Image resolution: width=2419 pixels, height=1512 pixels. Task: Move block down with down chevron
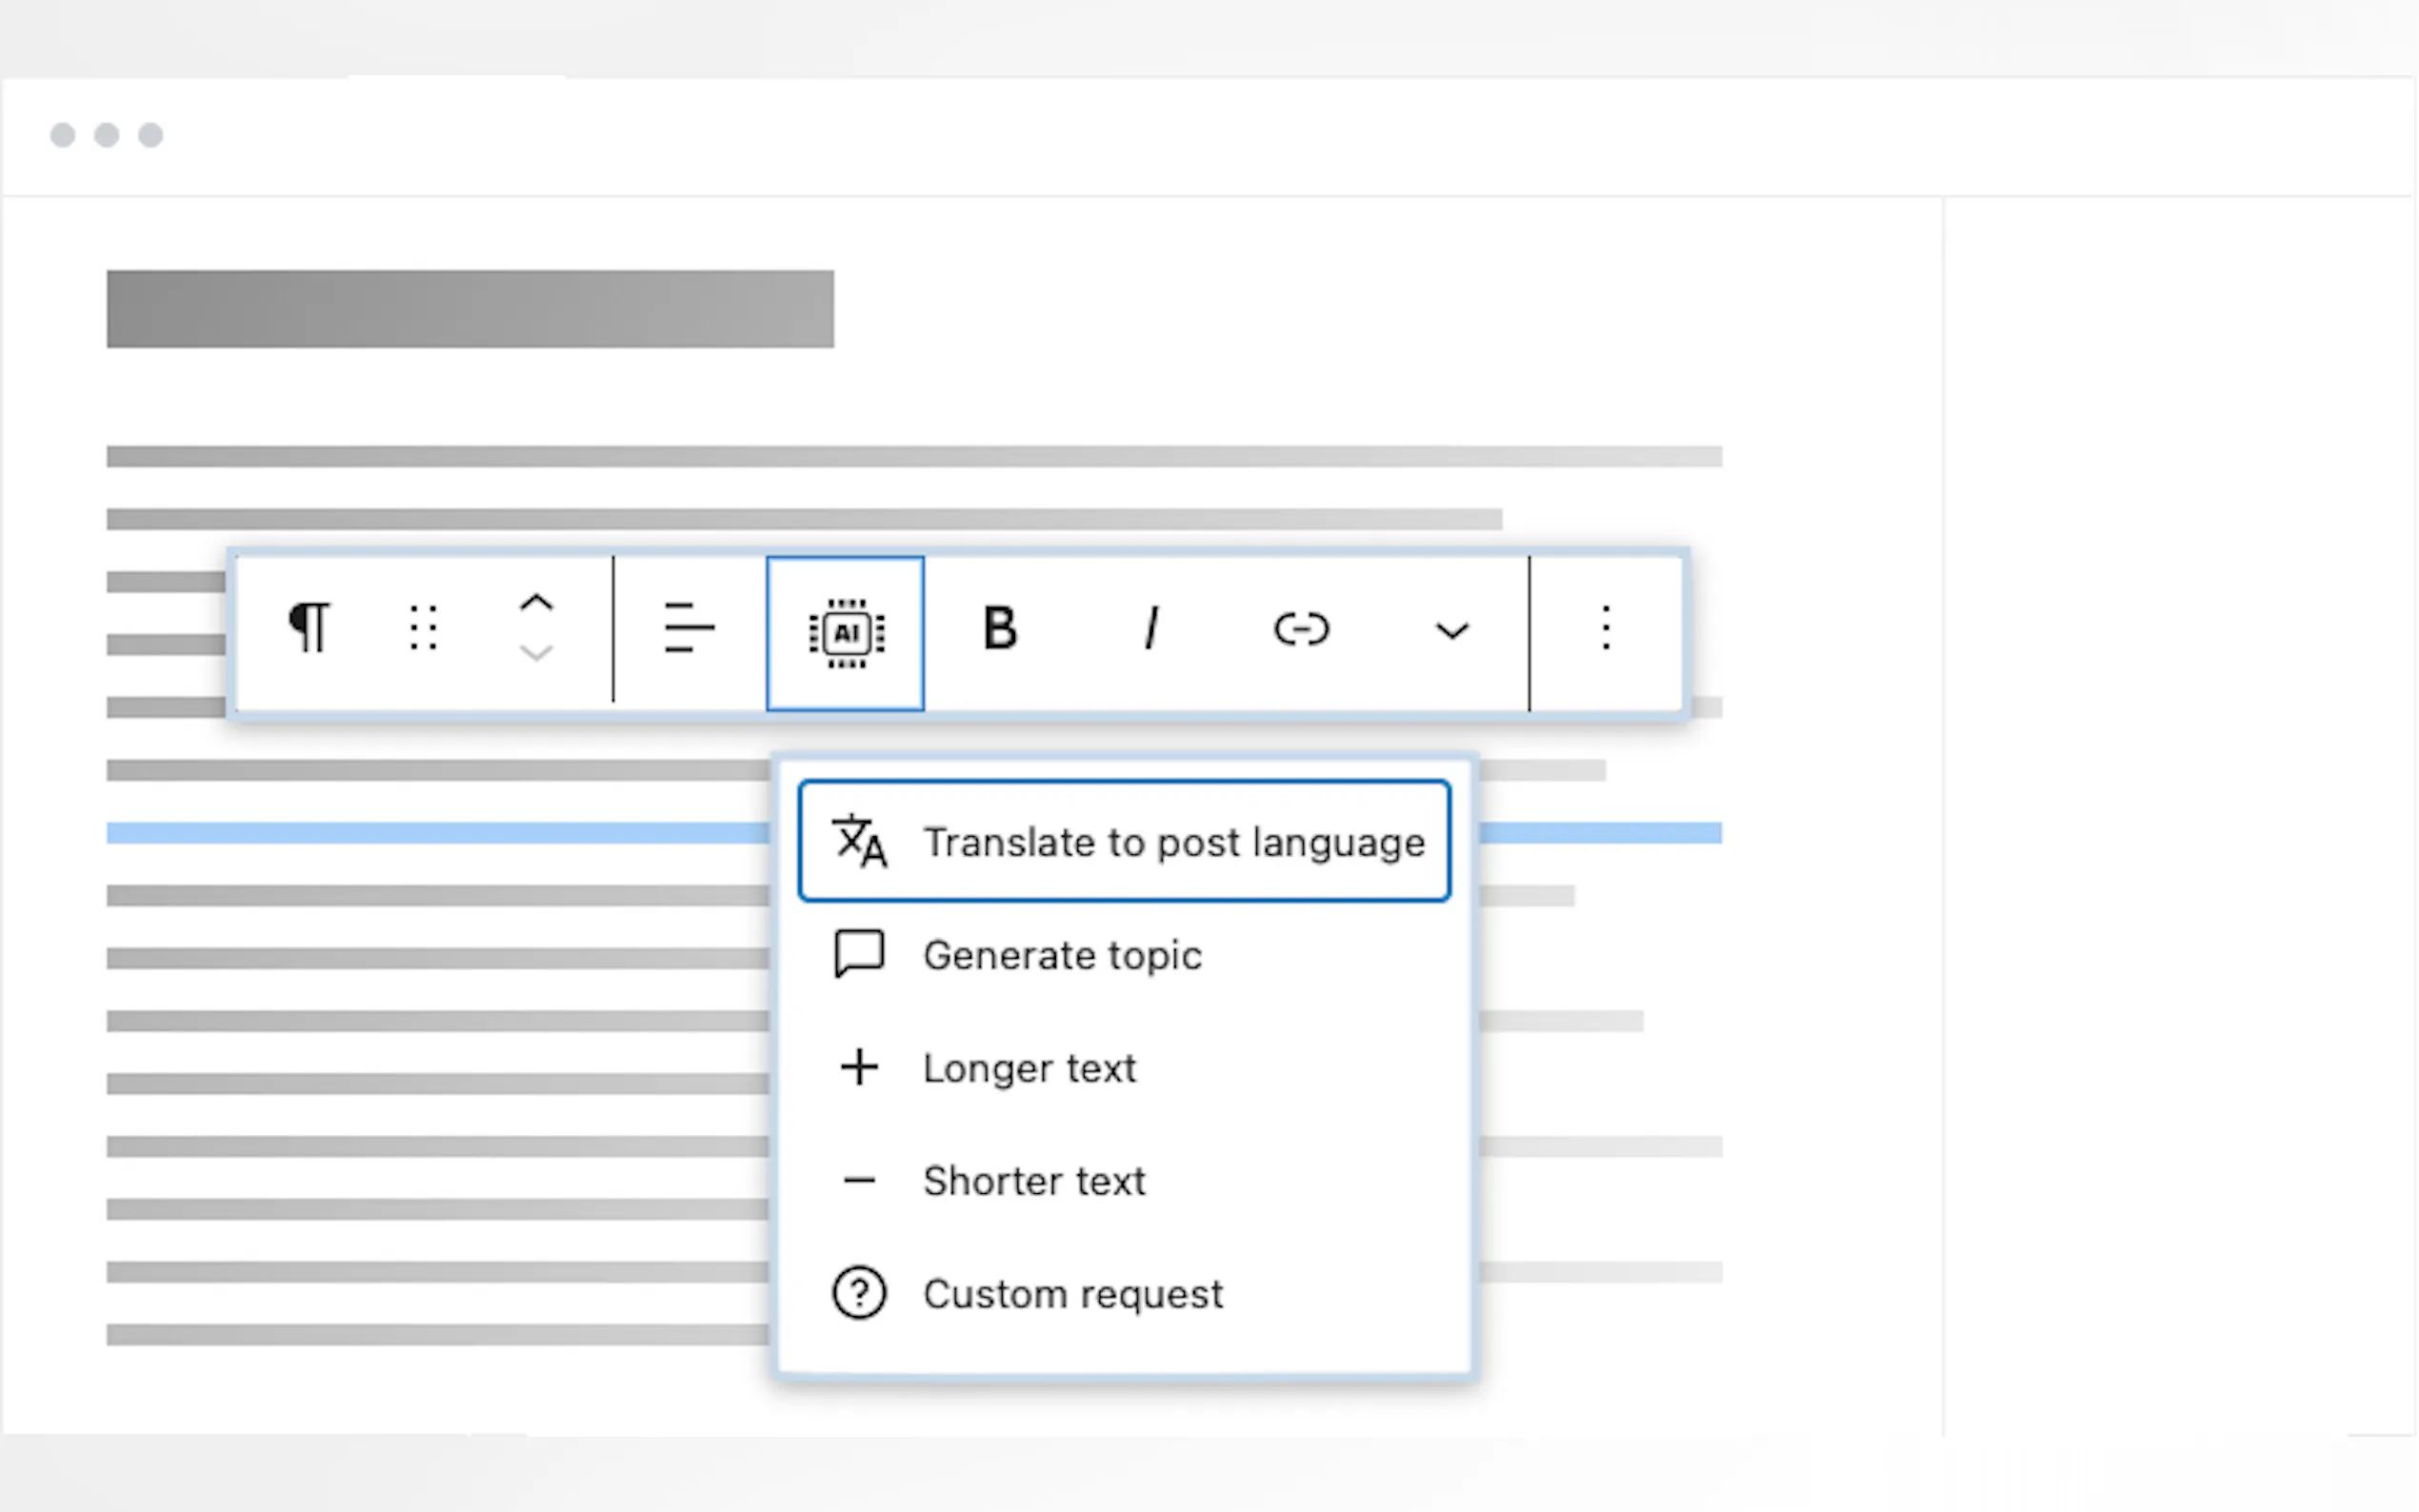[x=536, y=654]
